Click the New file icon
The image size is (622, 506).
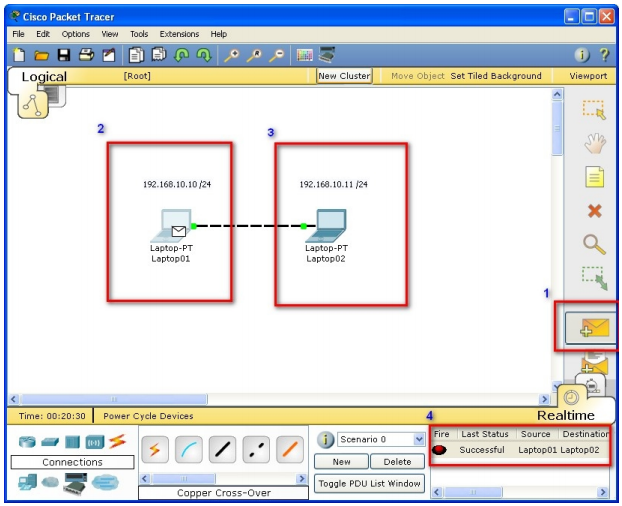[x=19, y=55]
